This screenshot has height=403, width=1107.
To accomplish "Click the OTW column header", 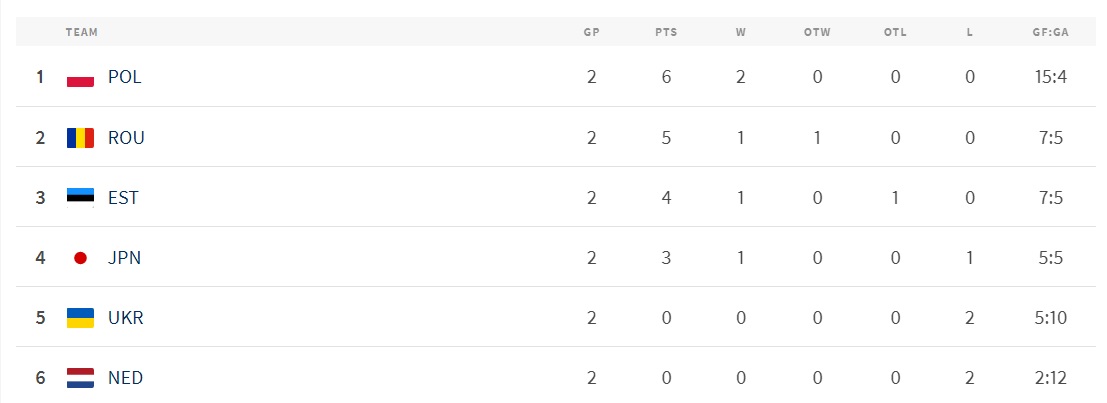I will [817, 32].
